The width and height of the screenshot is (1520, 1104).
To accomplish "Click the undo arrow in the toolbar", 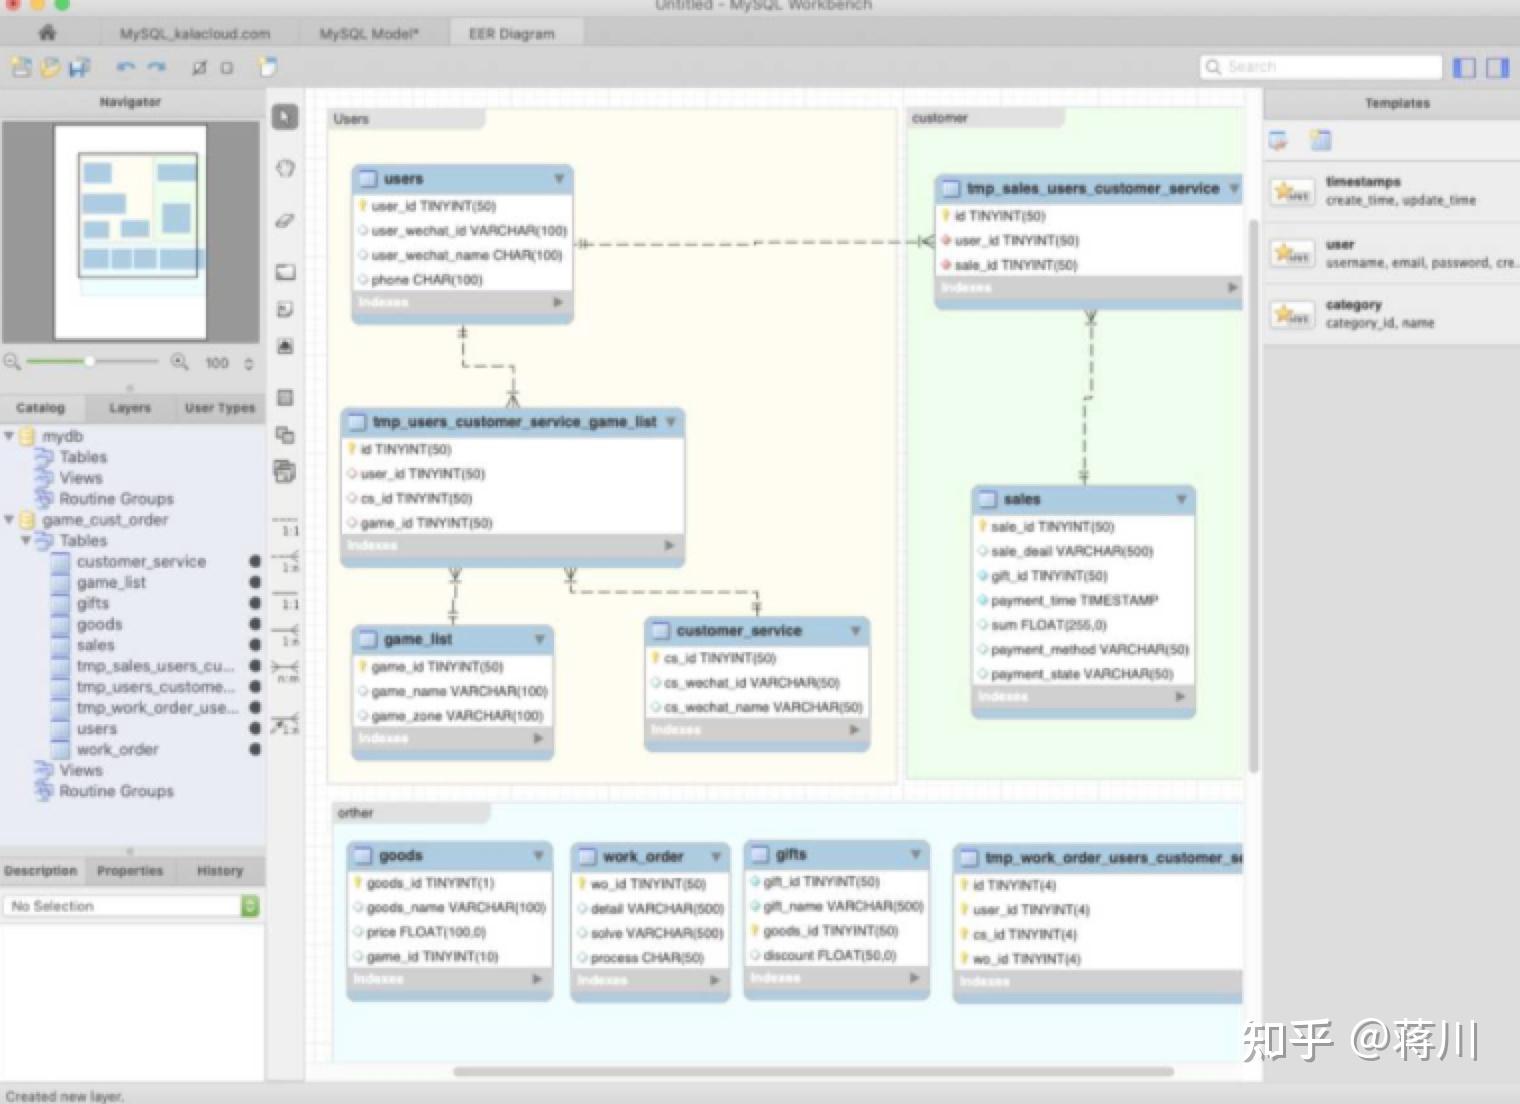I will (125, 67).
